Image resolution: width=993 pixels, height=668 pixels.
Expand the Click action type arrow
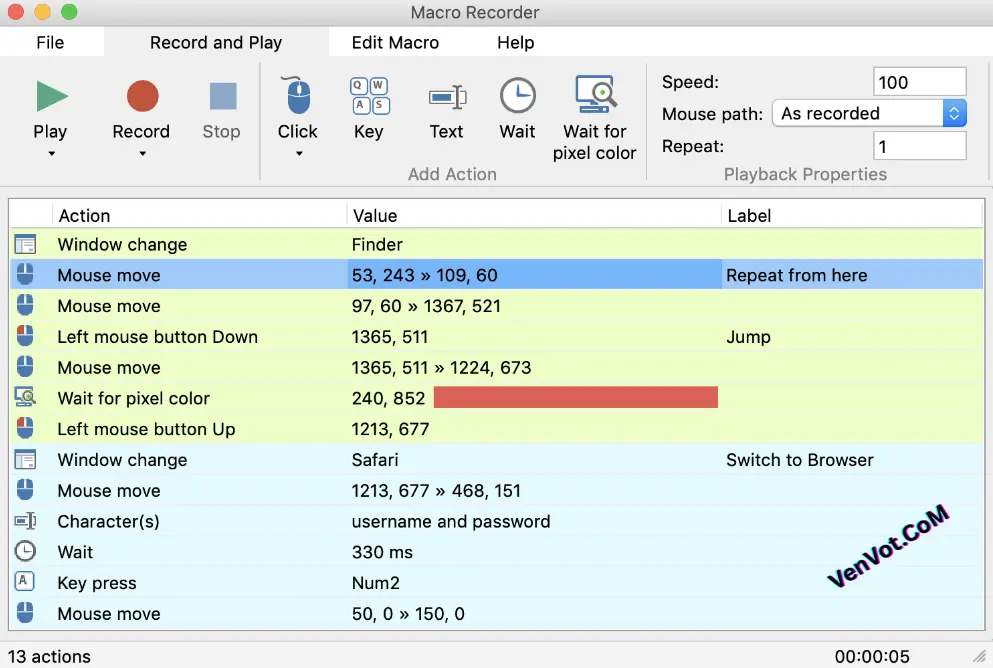[x=299, y=153]
